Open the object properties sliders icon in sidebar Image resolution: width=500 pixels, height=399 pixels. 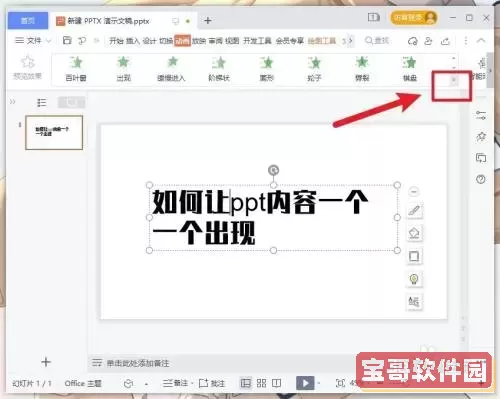(x=481, y=115)
